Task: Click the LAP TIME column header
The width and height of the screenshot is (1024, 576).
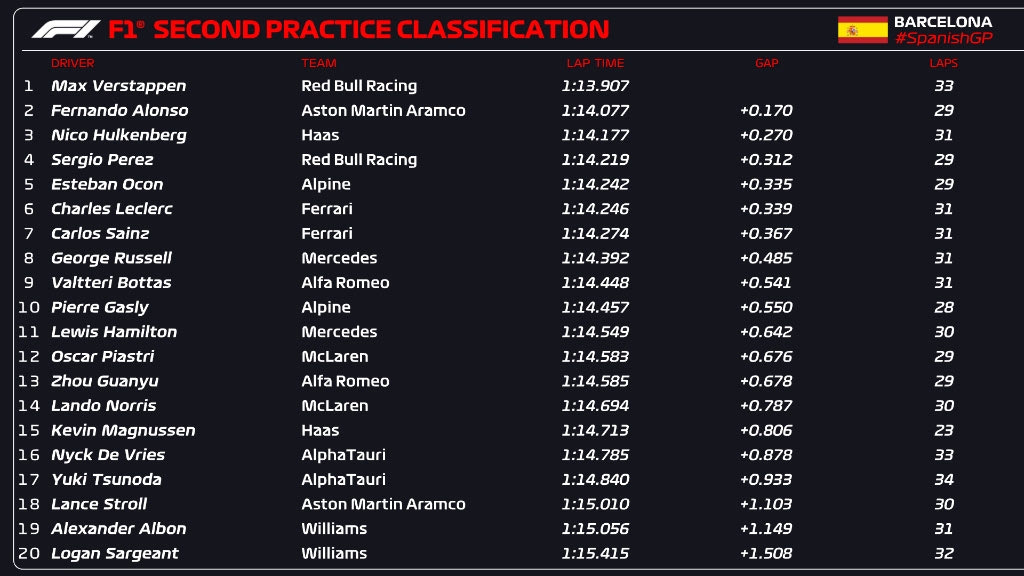Action: point(595,63)
